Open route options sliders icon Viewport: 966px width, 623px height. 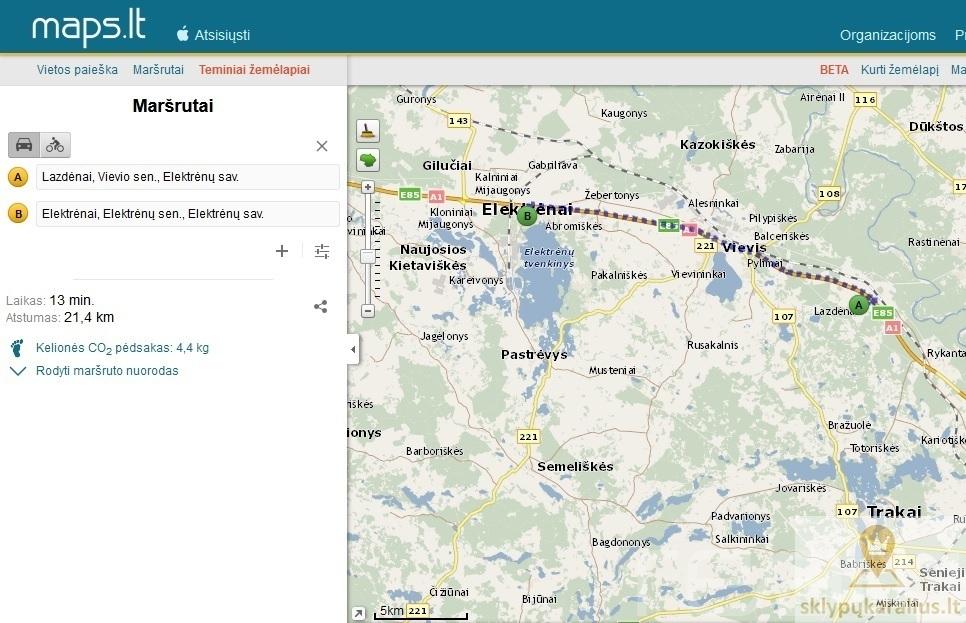[322, 251]
